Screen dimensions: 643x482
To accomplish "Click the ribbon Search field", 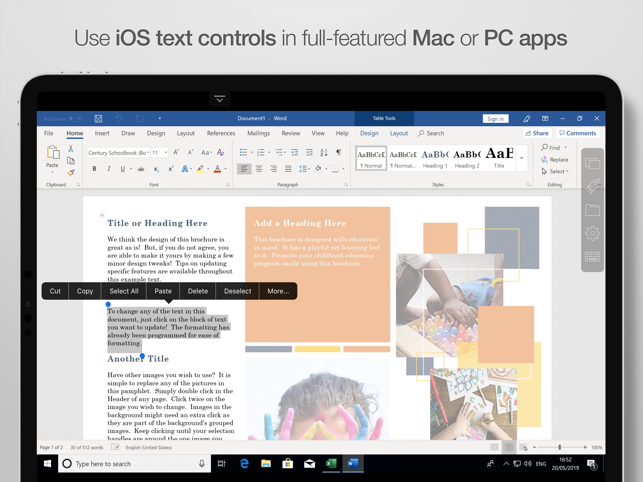I will [x=431, y=133].
